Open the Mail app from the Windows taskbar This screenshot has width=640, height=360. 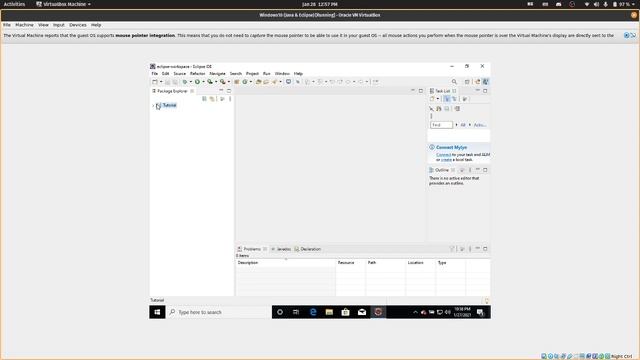click(362, 312)
